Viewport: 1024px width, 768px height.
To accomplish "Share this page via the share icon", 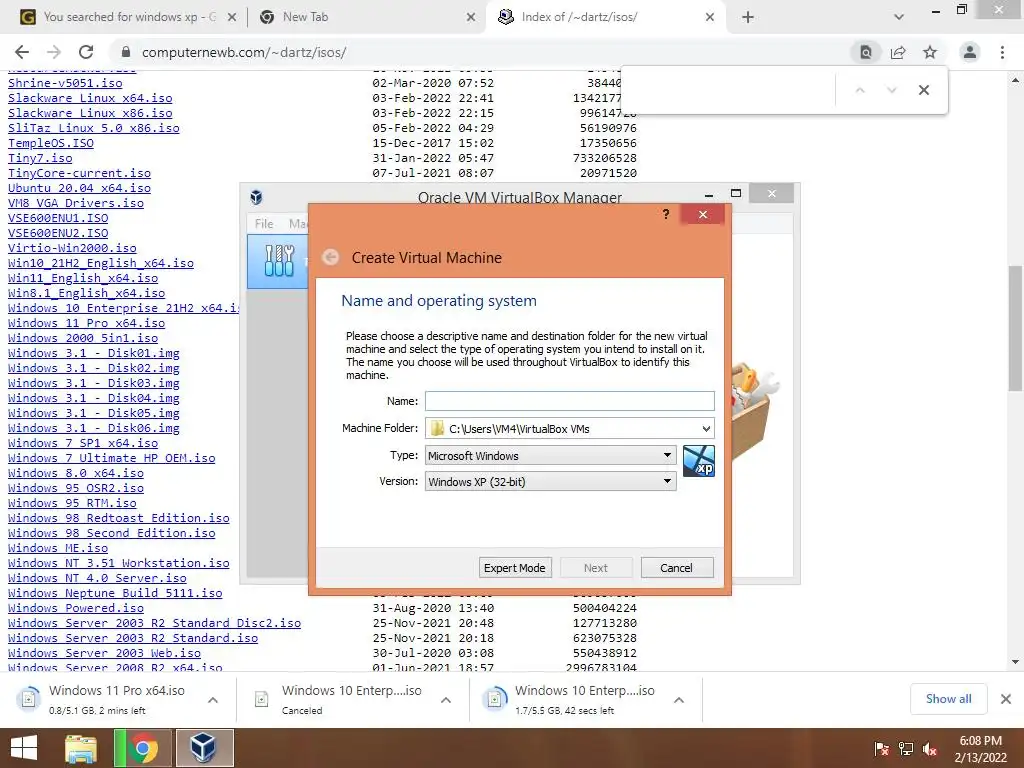I will pos(898,52).
